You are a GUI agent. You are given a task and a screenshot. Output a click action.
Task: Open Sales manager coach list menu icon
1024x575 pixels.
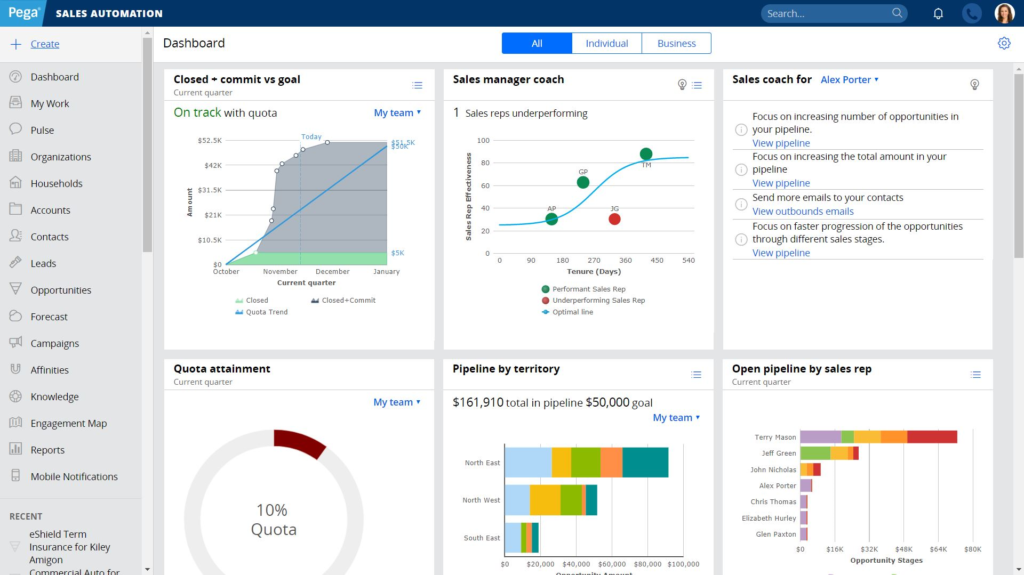tap(697, 85)
